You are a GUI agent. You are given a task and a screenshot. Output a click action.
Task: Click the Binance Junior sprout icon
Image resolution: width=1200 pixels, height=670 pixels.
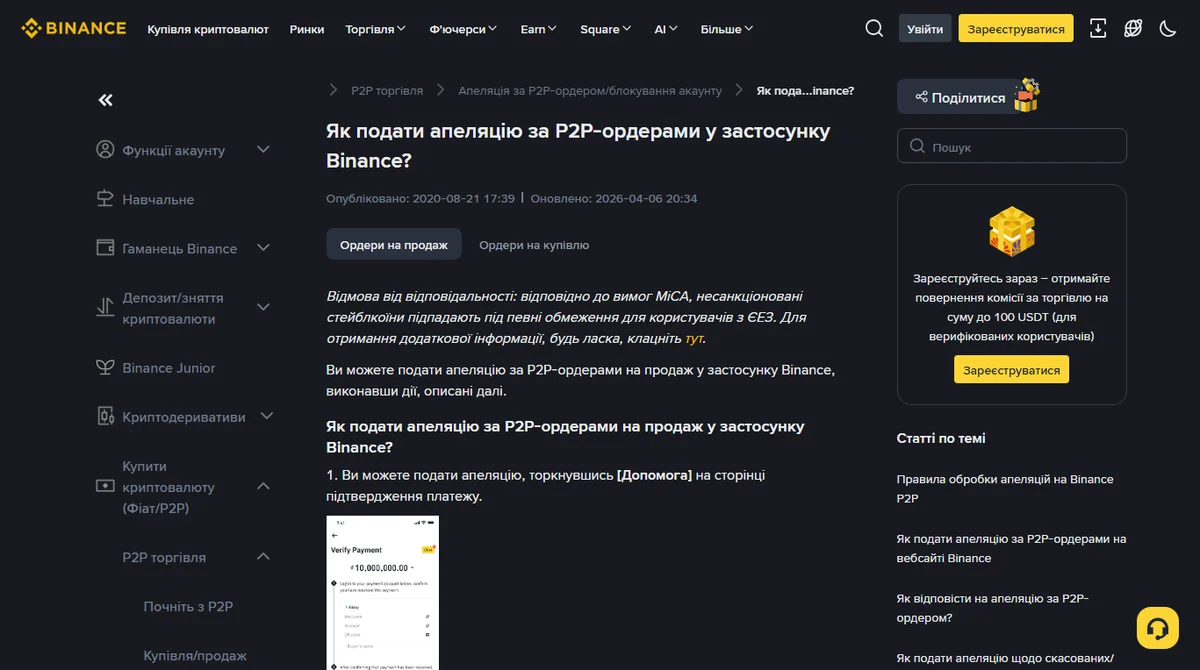tap(105, 367)
